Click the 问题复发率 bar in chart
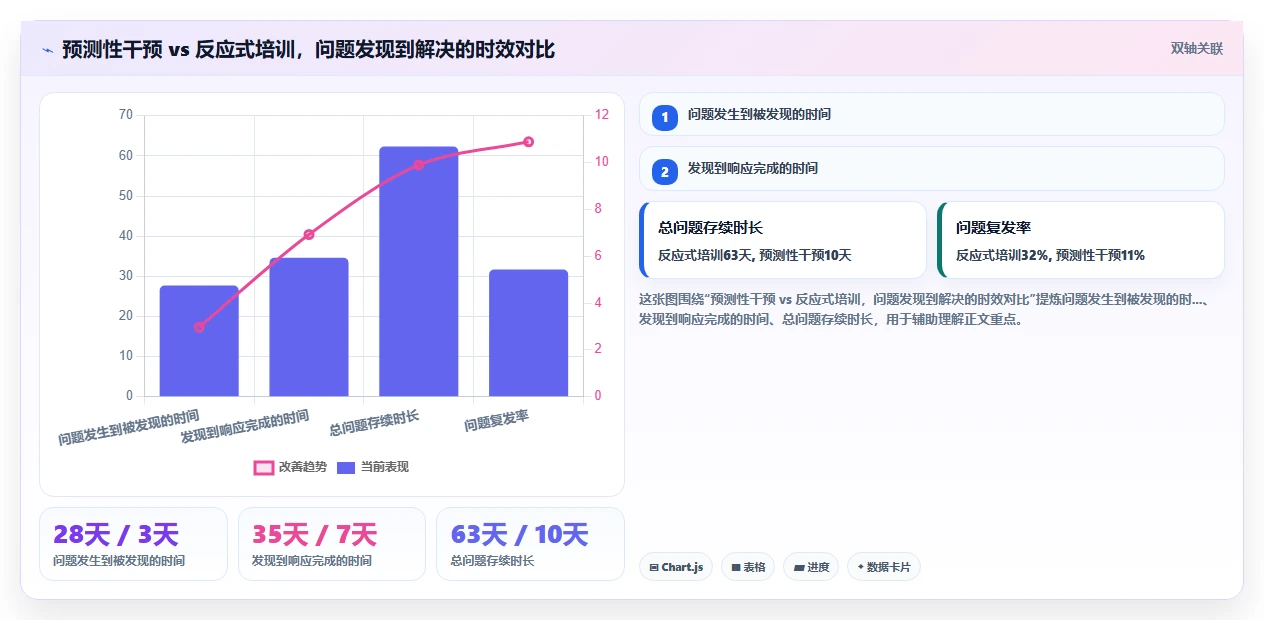Viewport: 1264px width, 620px height. (x=528, y=333)
